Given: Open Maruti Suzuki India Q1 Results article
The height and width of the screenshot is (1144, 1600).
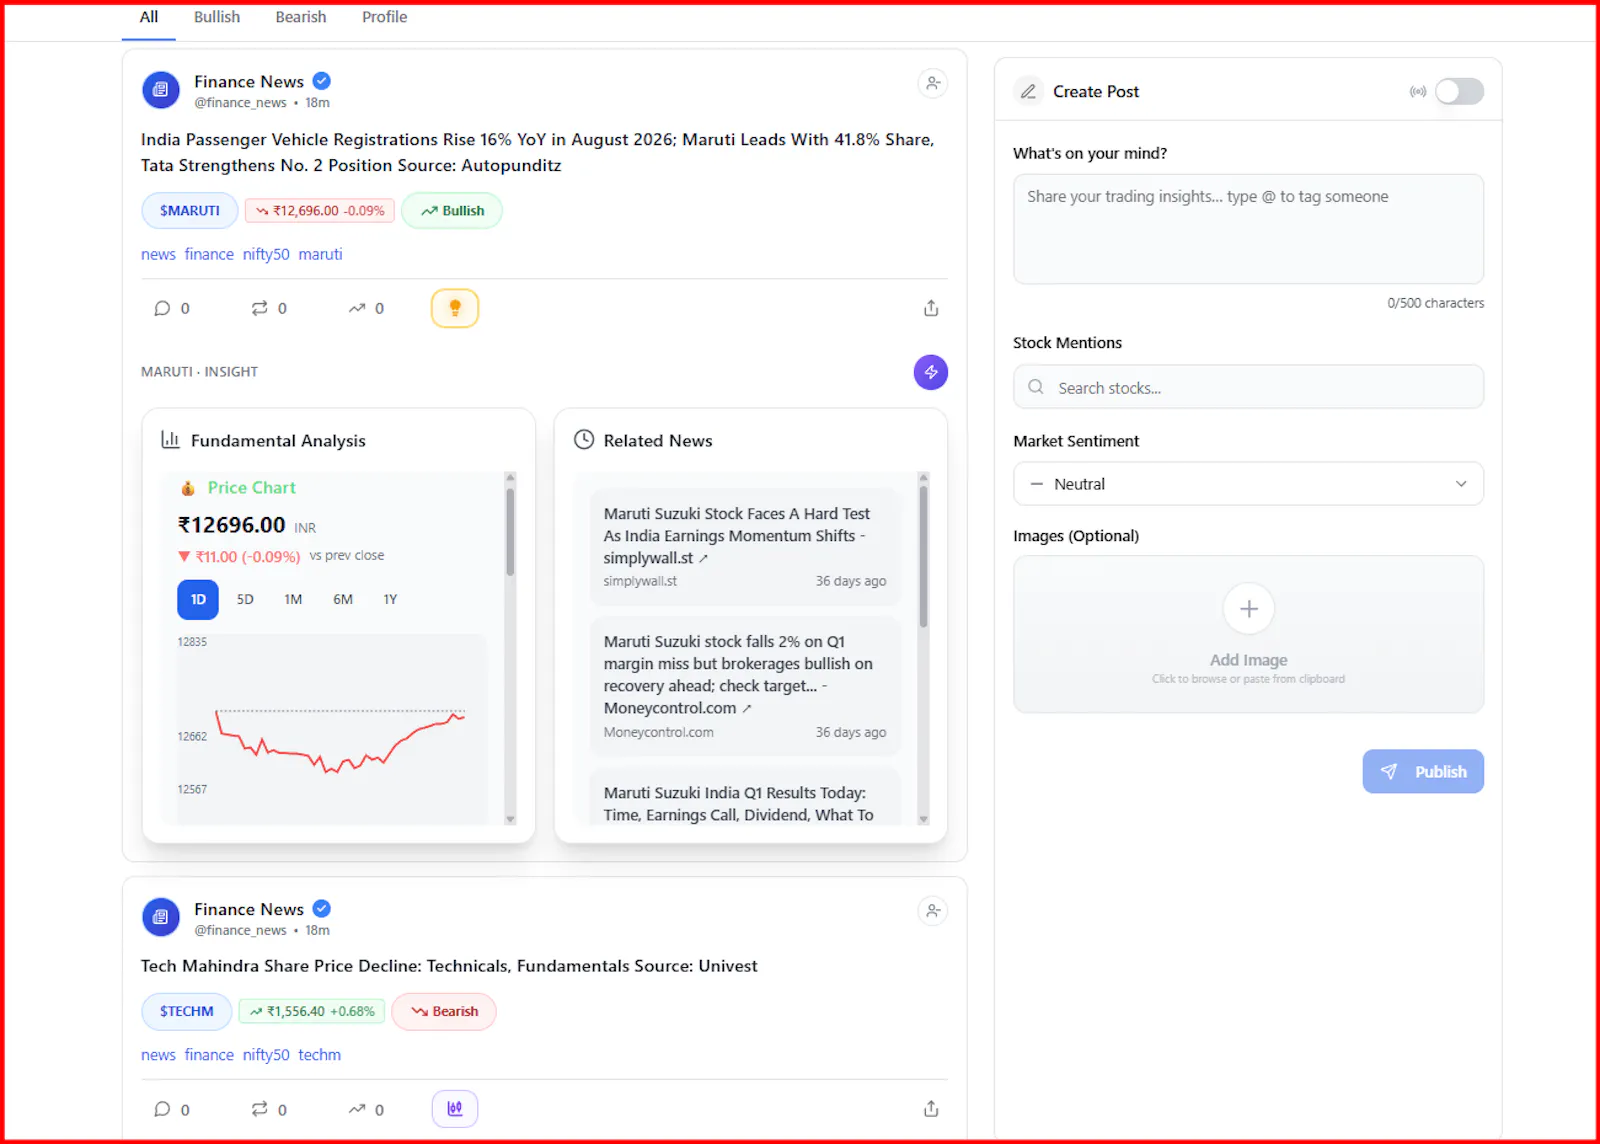Looking at the screenshot, I should pos(745,797).
